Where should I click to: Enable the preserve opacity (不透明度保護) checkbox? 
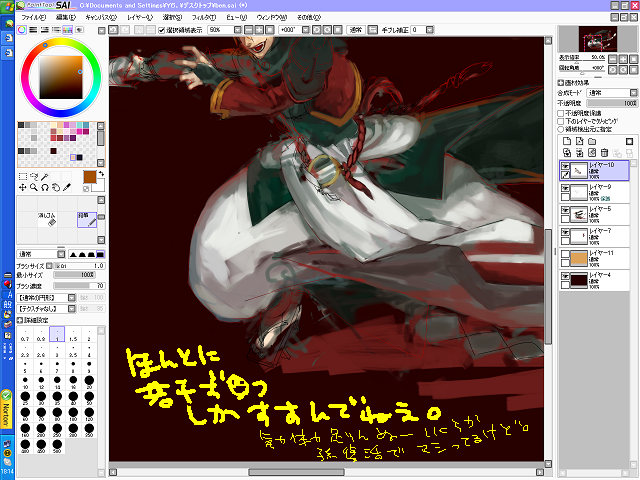tap(561, 113)
